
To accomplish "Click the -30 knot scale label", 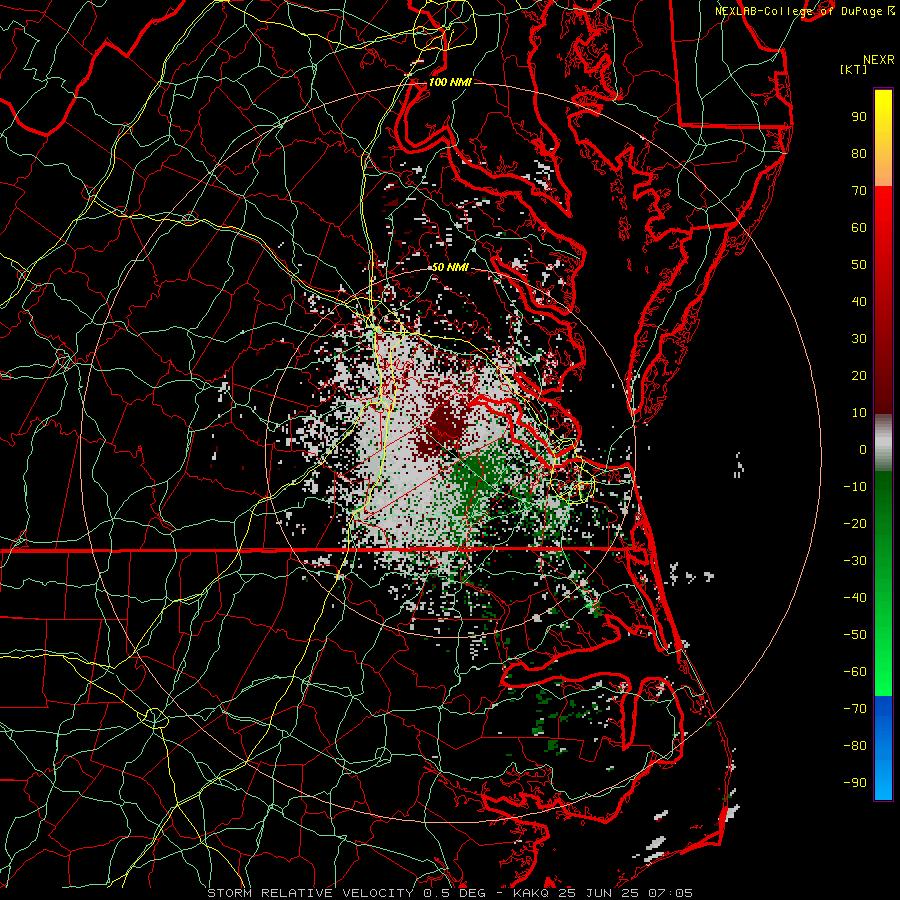I will (855, 561).
